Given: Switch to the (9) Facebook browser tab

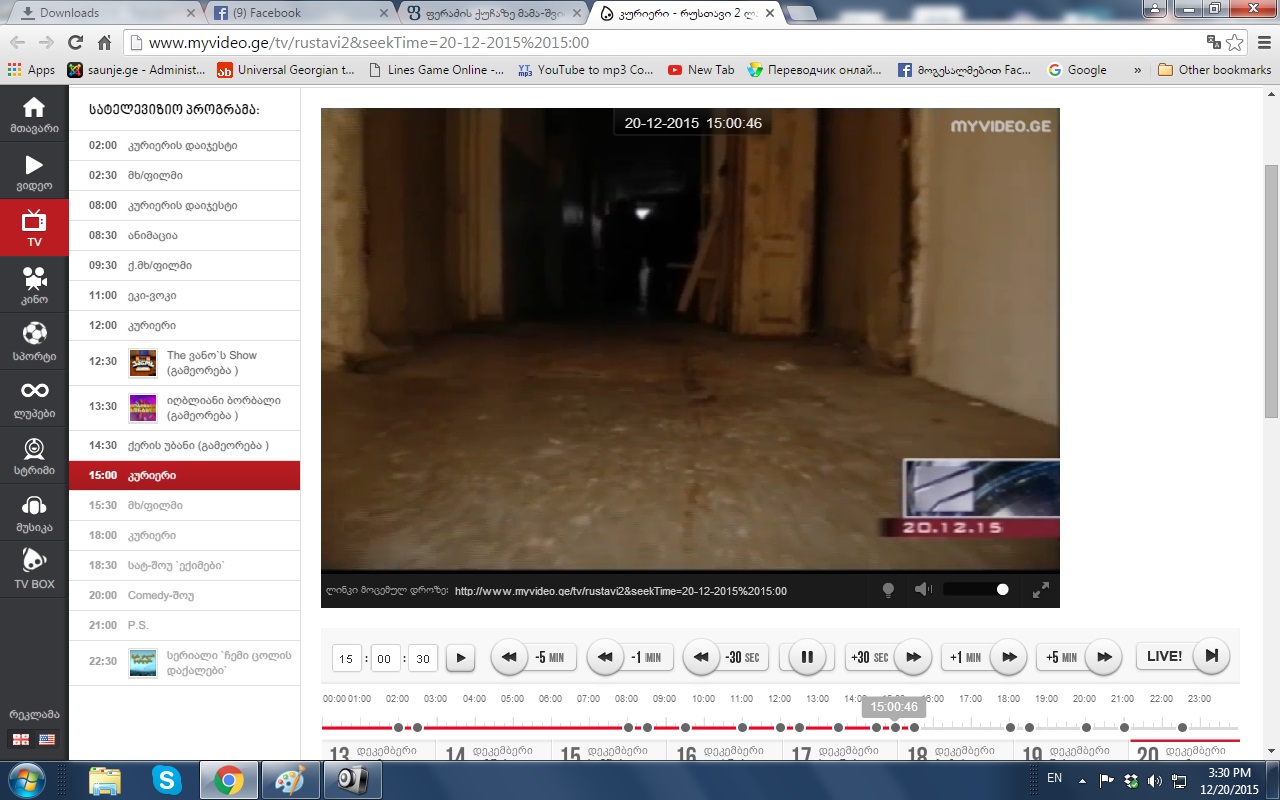Looking at the screenshot, I should tap(301, 13).
